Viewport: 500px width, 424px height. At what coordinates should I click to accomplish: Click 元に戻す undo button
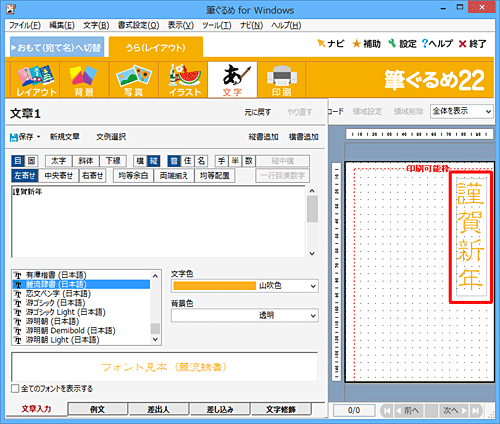(258, 112)
